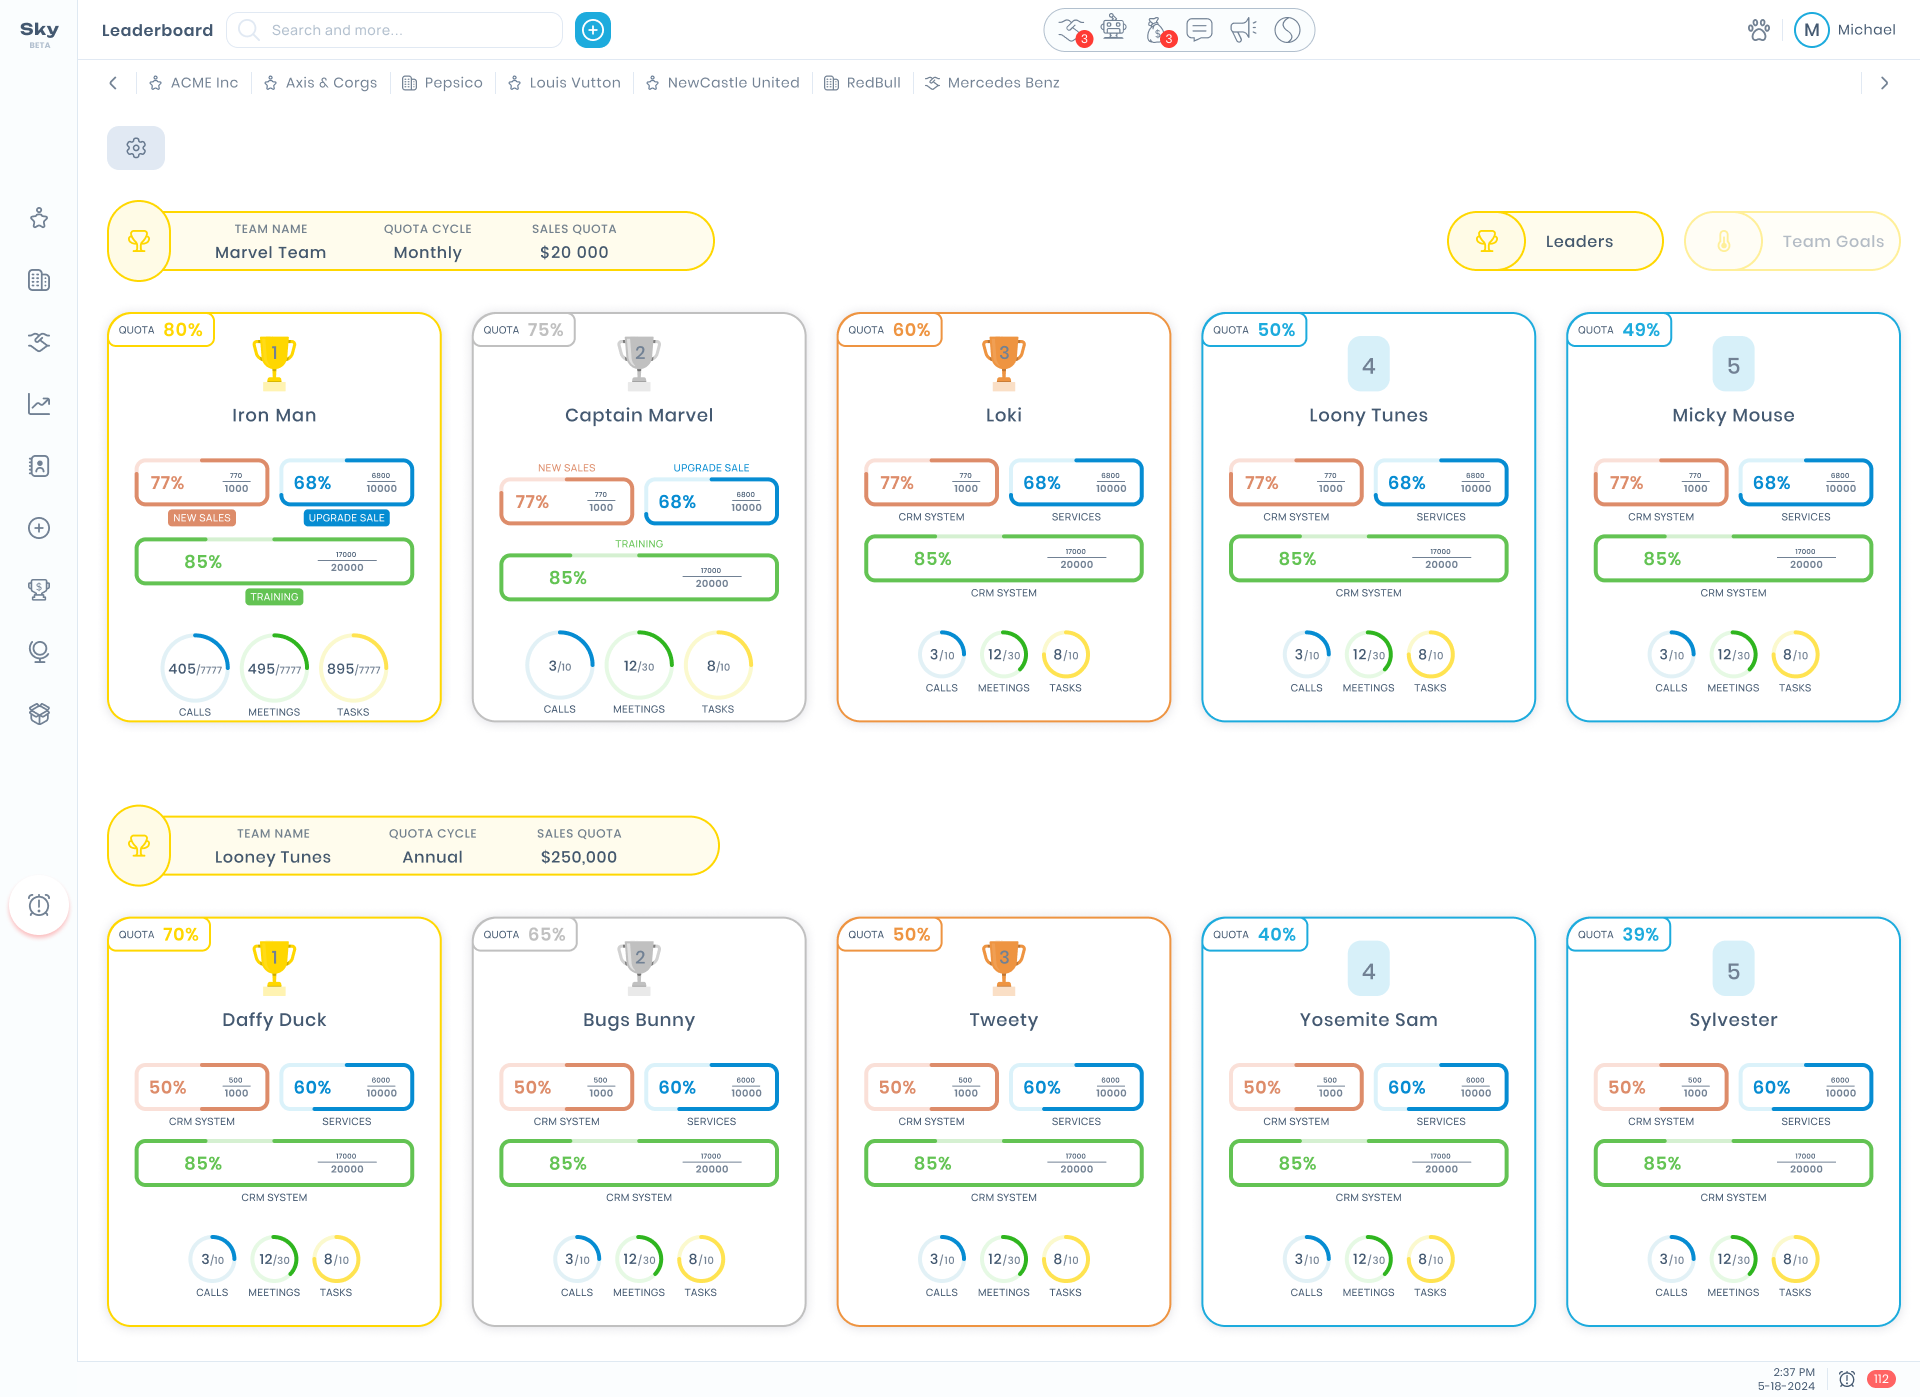This screenshot has width=1920, height=1397.
Task: Click Captain Marvel's 12/30 meetings progress ring
Action: click(639, 665)
